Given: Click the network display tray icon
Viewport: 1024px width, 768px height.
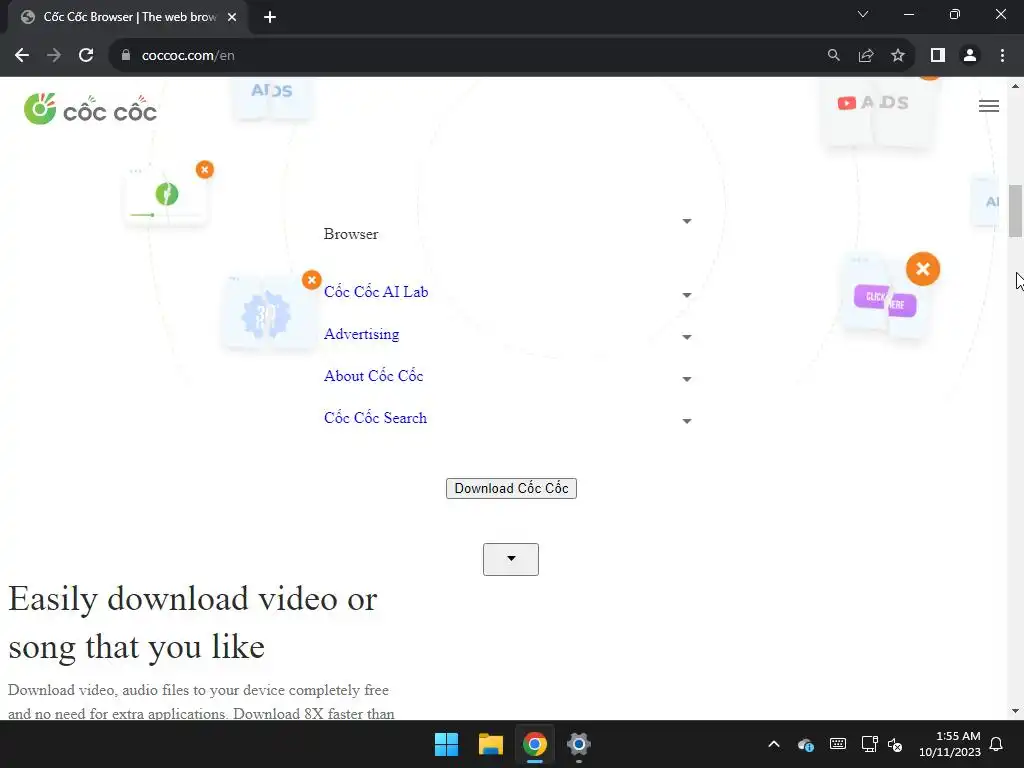Looking at the screenshot, I should click(869, 744).
